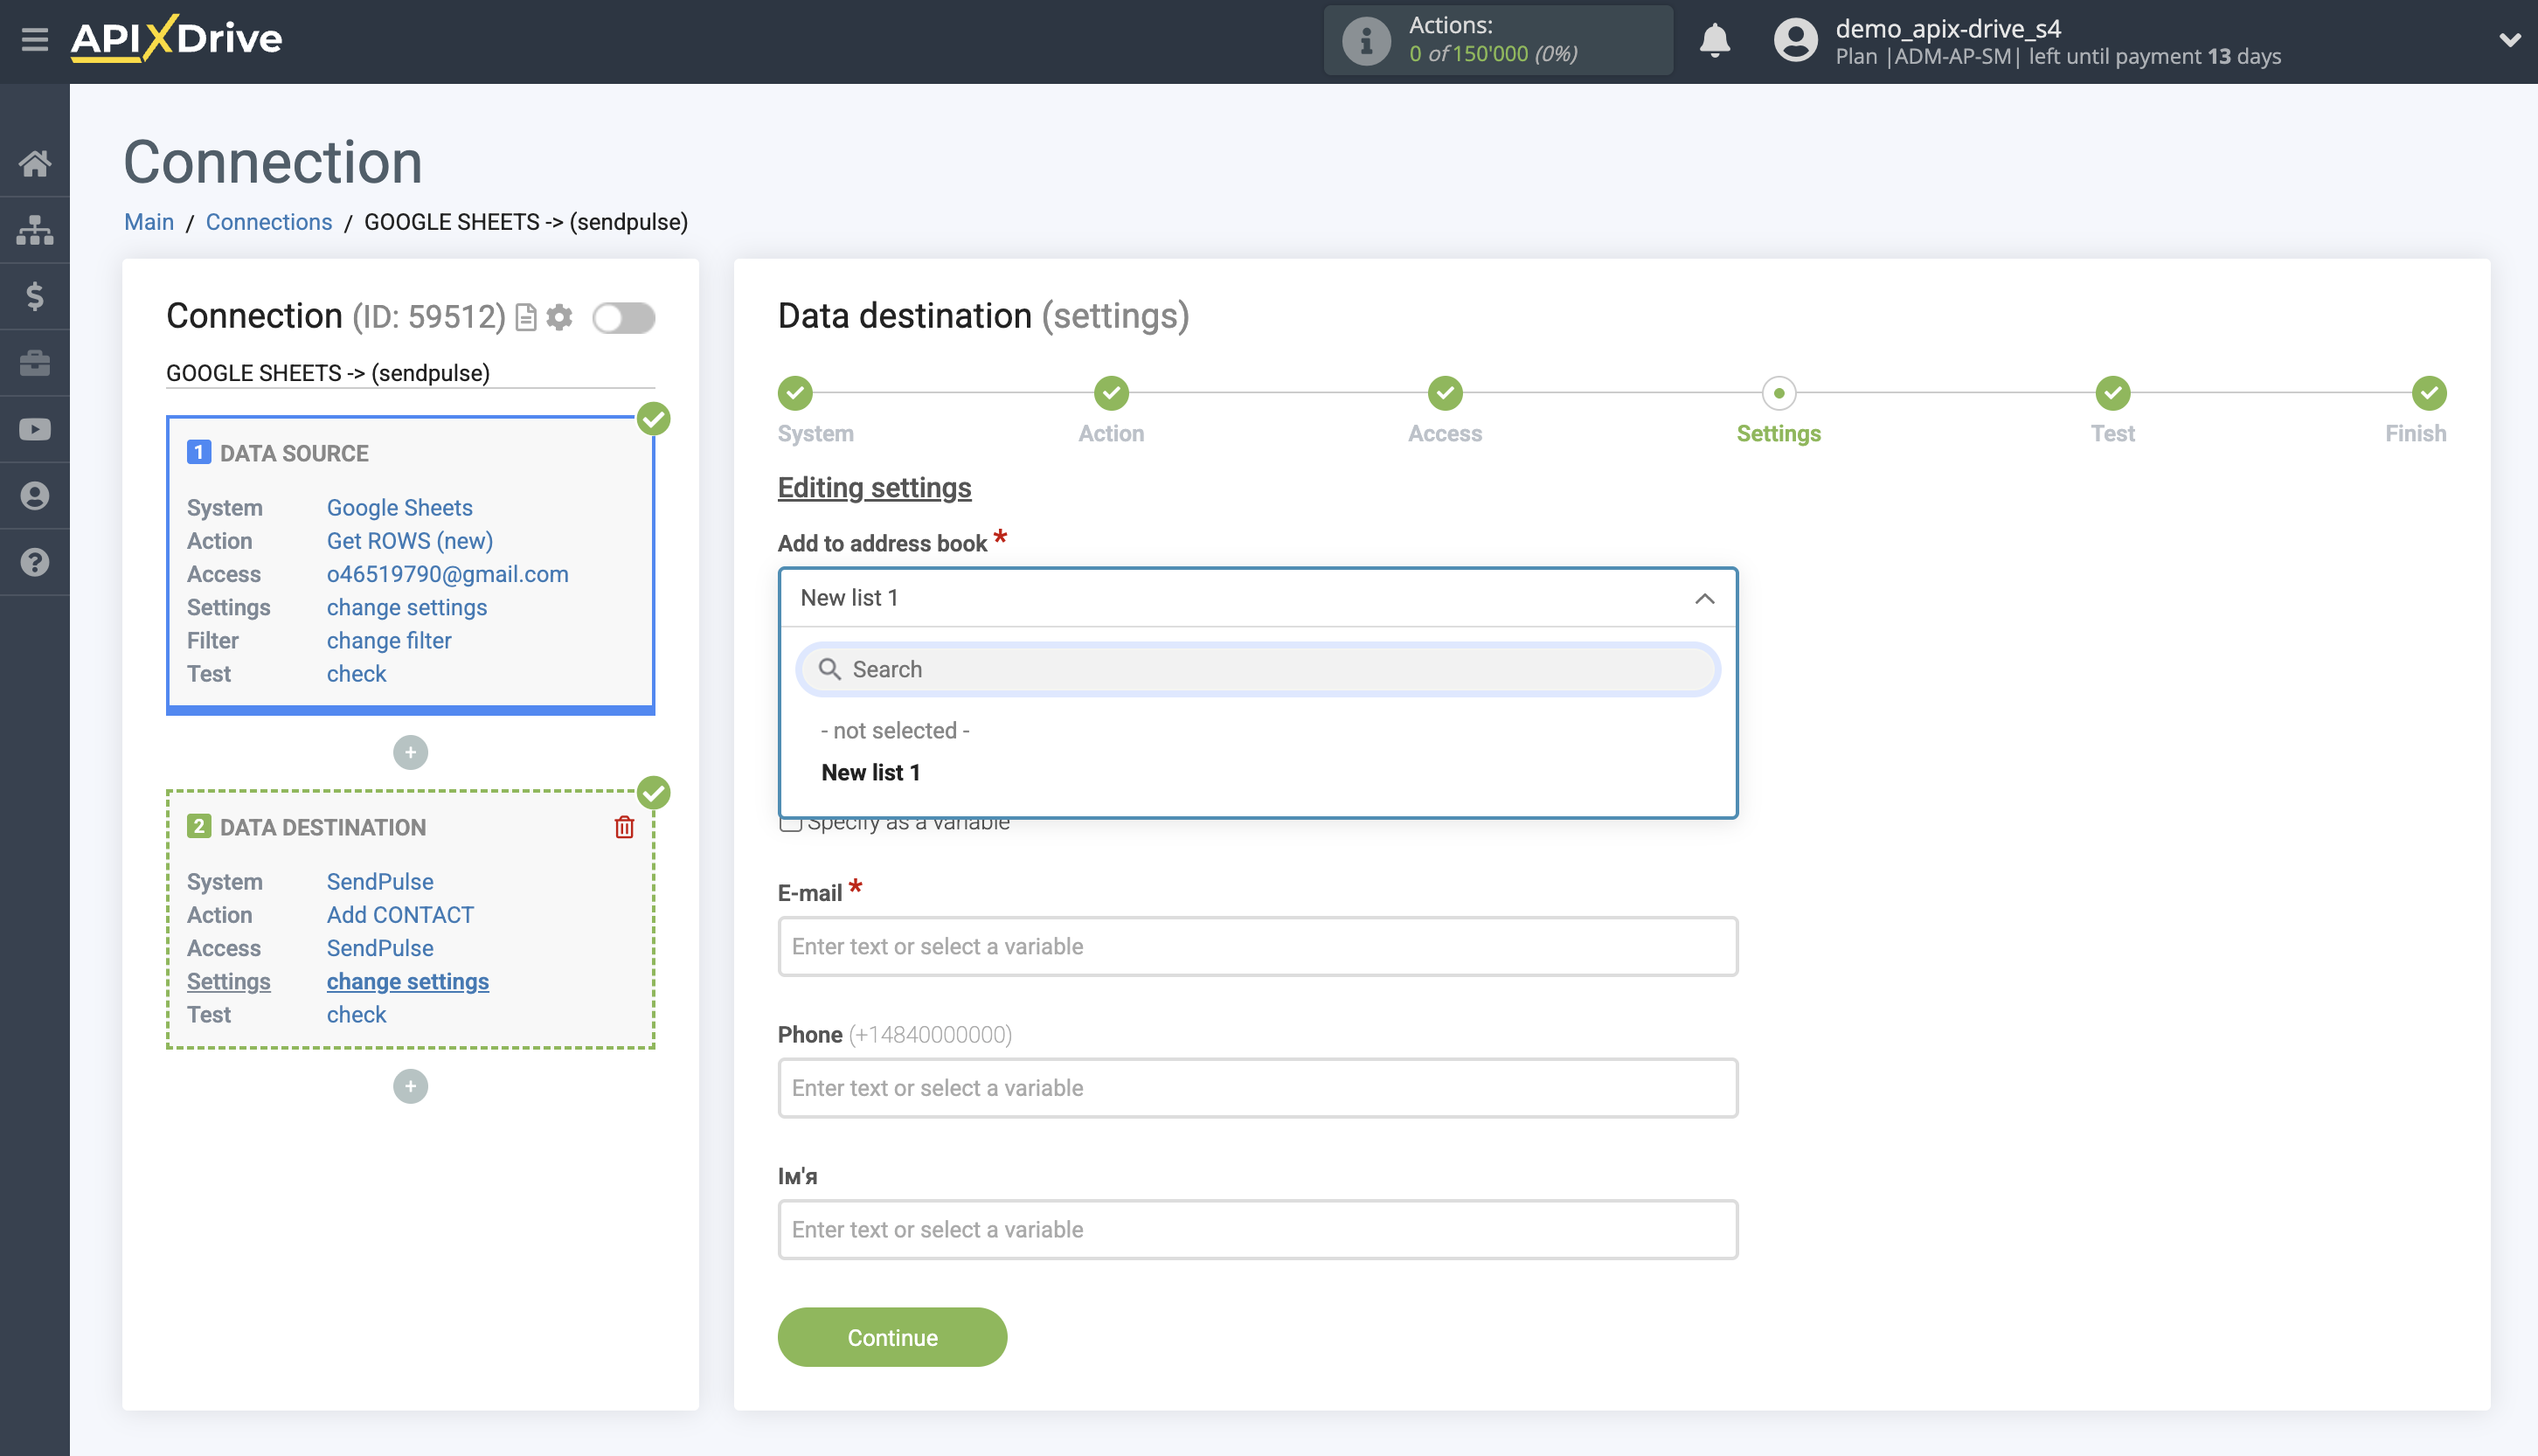Open the 'Add CONTACT' action link
The image size is (2538, 1456).
pos(400,914)
